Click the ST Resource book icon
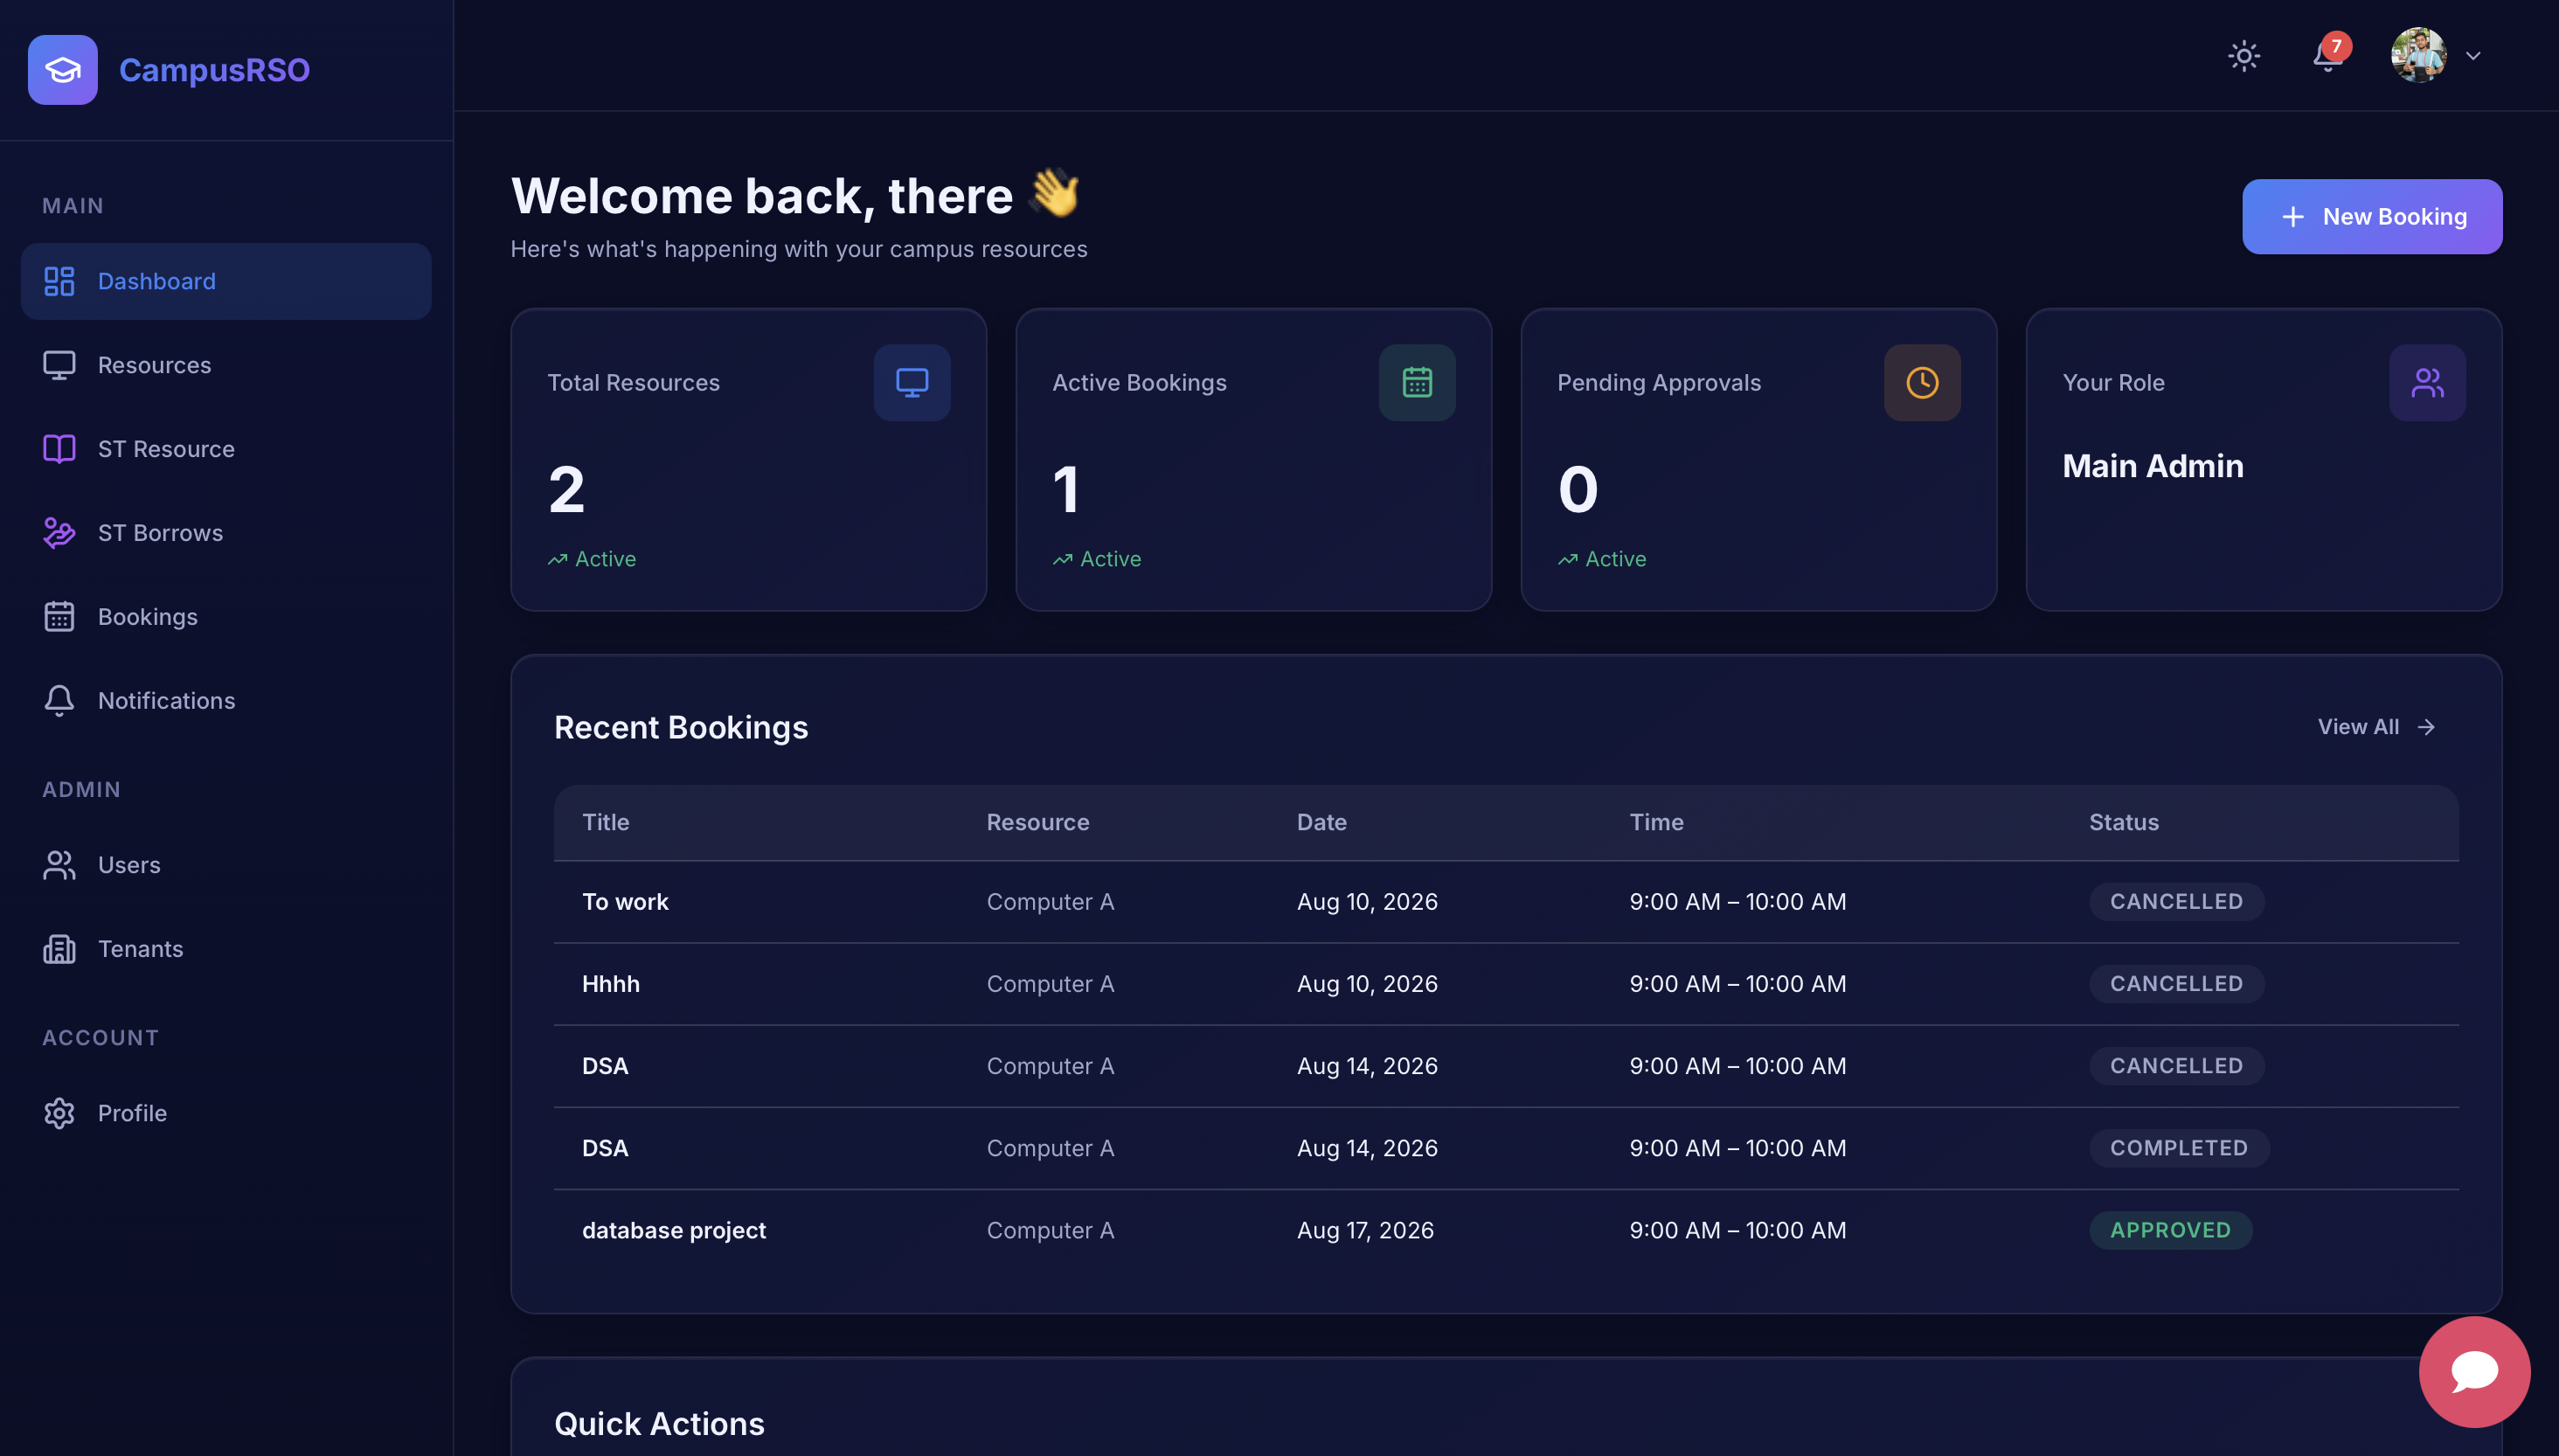Screen dimensions: 2559x1456 click(59, 449)
